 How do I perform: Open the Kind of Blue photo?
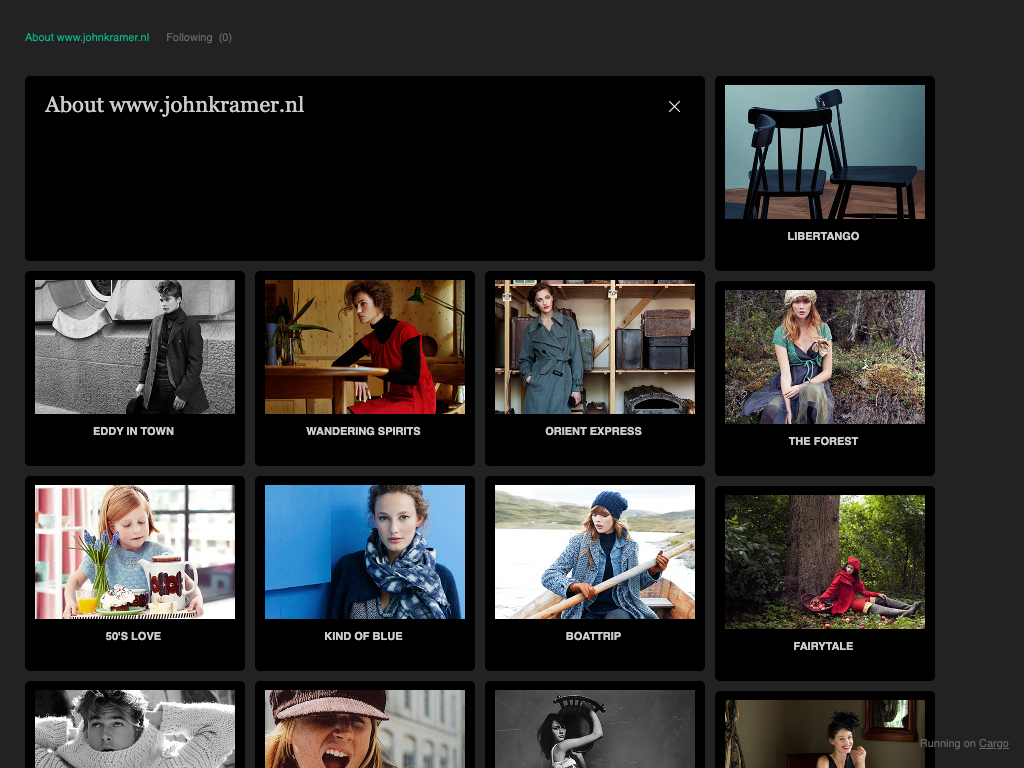coord(365,552)
